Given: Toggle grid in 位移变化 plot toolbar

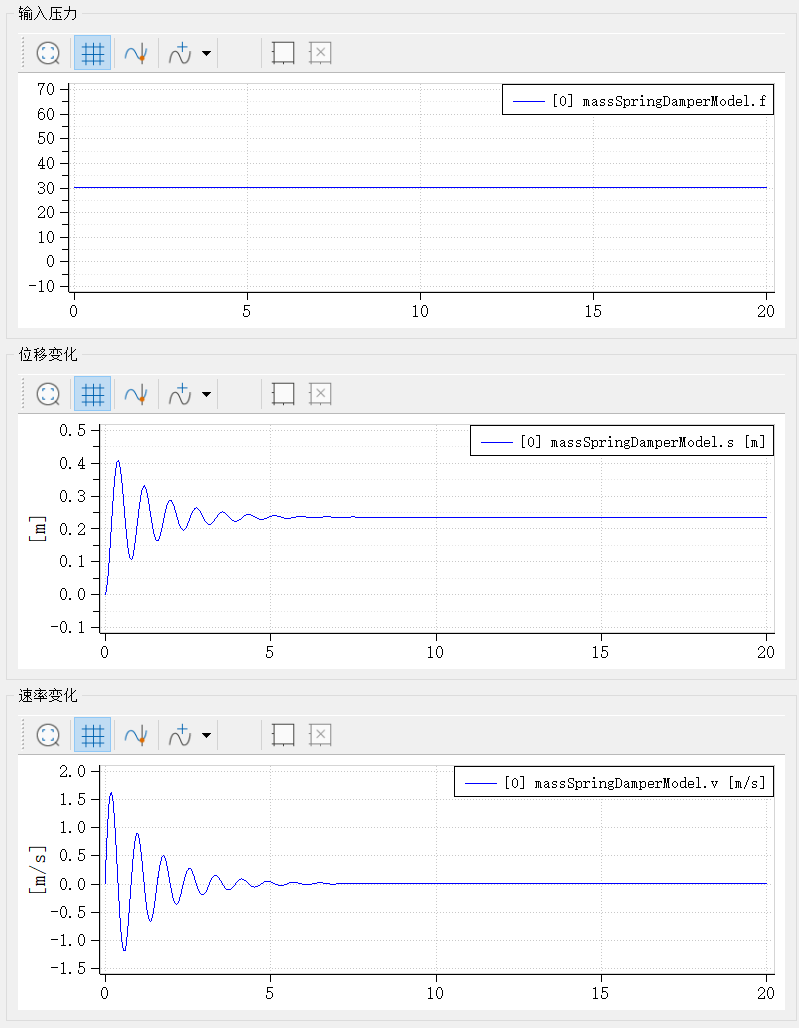Looking at the screenshot, I should (92, 394).
